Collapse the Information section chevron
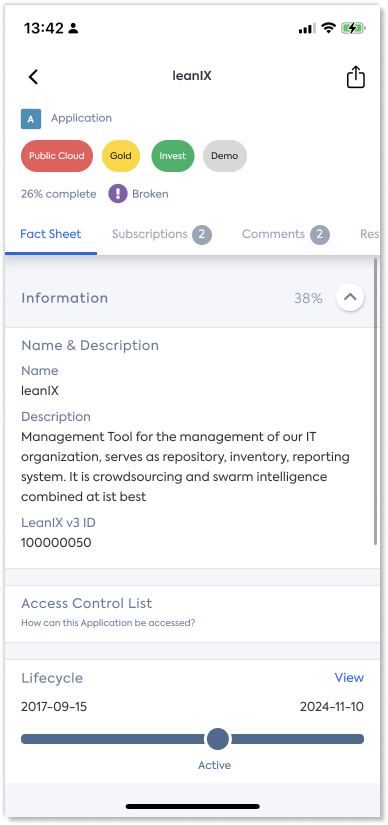Screen dimensions: 388x825 click(x=350, y=297)
